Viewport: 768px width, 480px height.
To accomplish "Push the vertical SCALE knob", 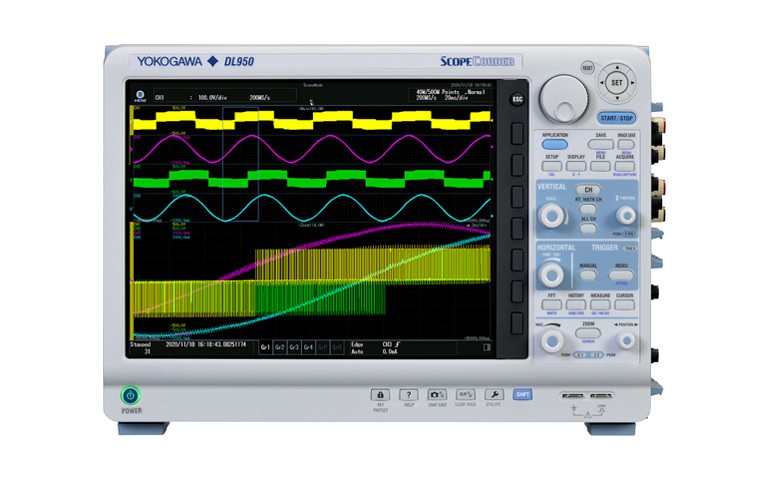I will 550,214.
